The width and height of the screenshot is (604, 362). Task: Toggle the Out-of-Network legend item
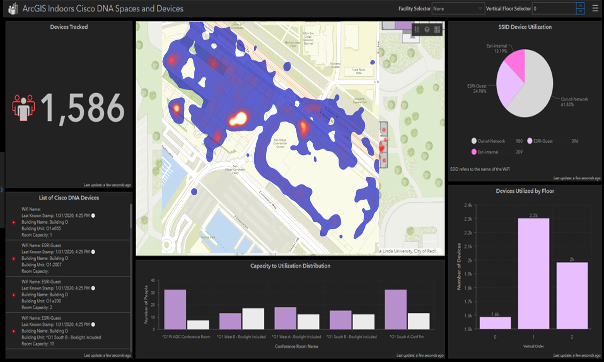[488, 141]
